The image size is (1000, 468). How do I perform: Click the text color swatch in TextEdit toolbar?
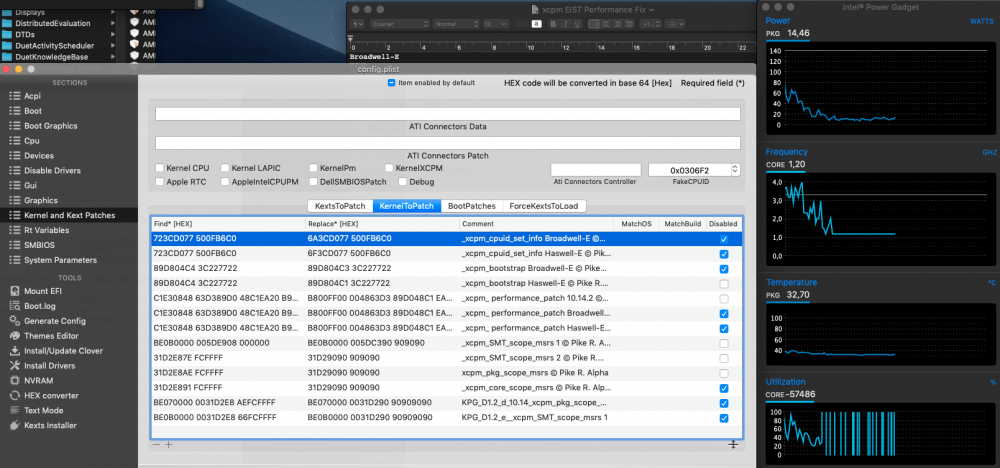click(x=521, y=24)
